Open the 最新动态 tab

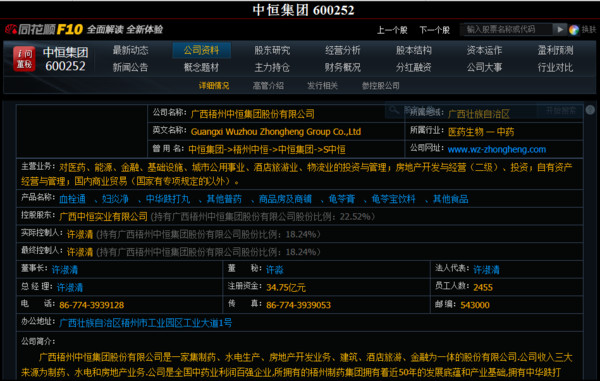(x=130, y=50)
